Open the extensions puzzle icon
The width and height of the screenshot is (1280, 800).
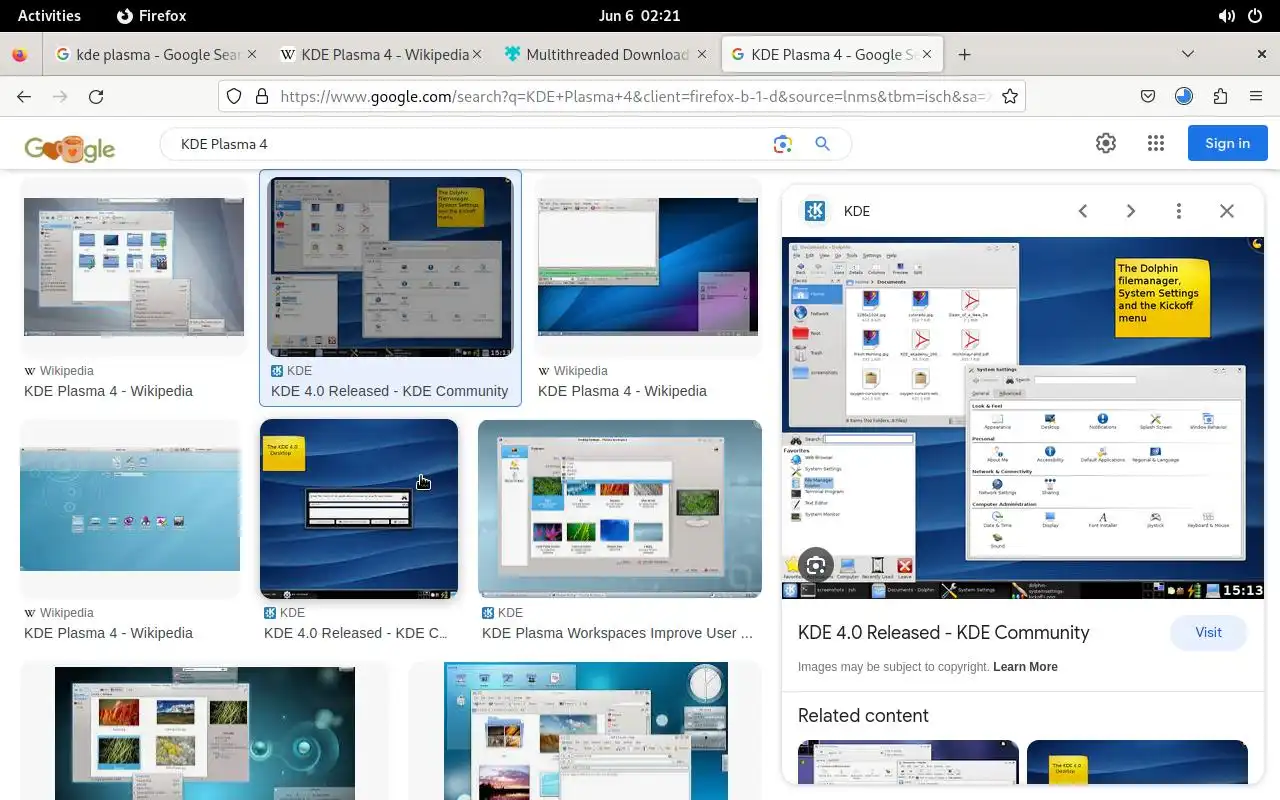pyautogui.click(x=1220, y=96)
